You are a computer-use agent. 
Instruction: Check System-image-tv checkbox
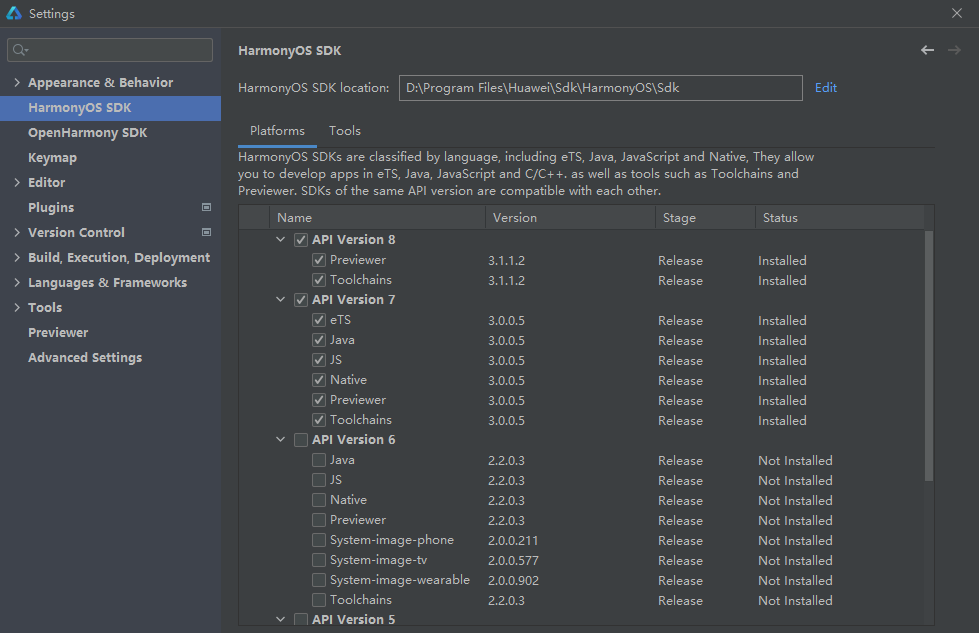[319, 559]
